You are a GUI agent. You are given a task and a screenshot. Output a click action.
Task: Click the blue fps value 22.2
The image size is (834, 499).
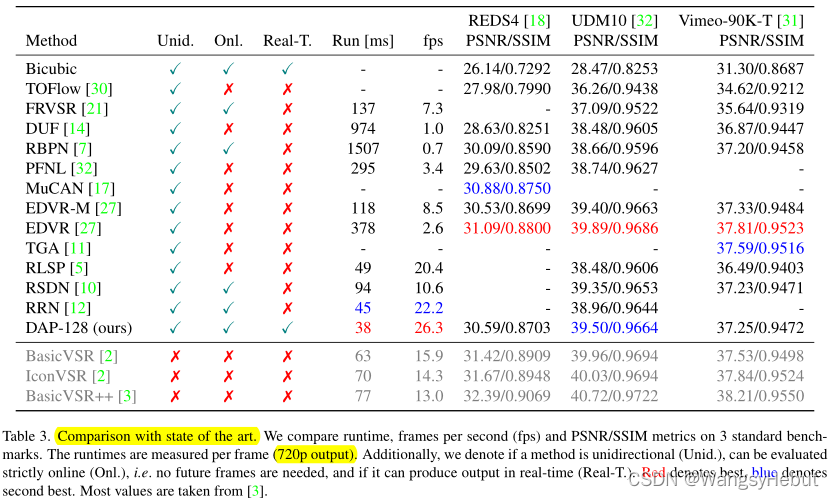click(429, 308)
